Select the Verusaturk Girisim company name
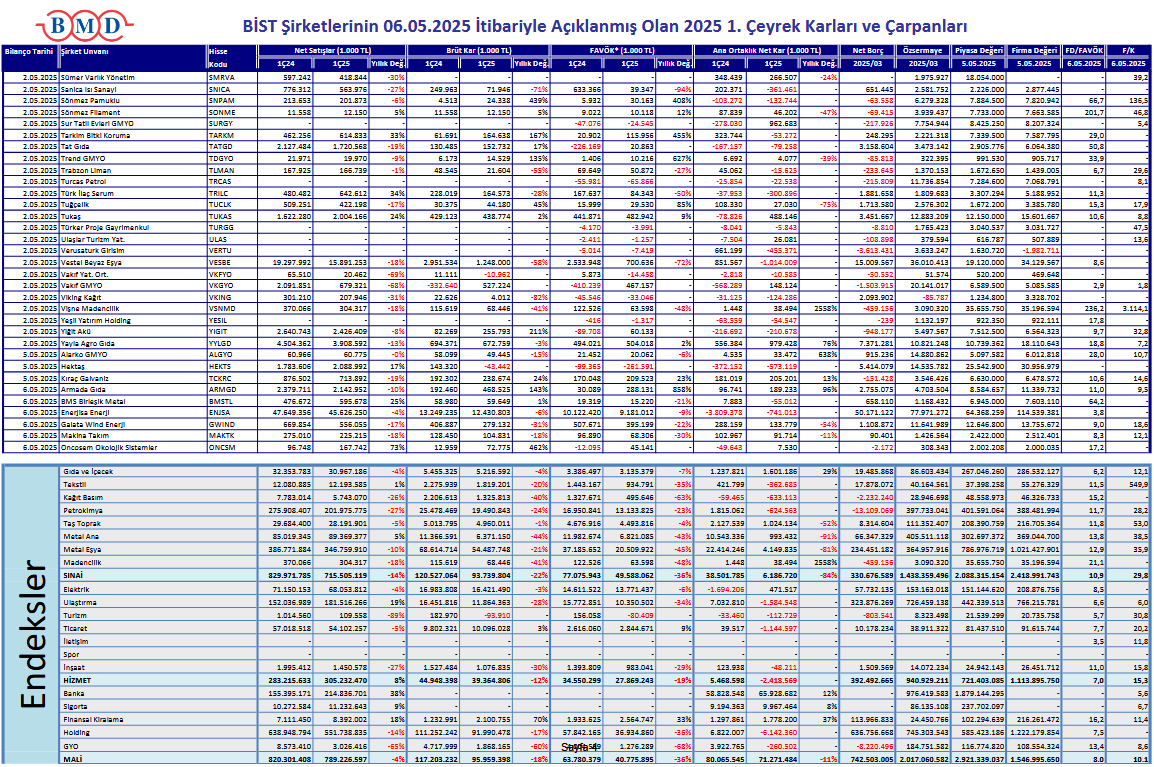The height and width of the screenshot is (767, 1154). (93, 251)
